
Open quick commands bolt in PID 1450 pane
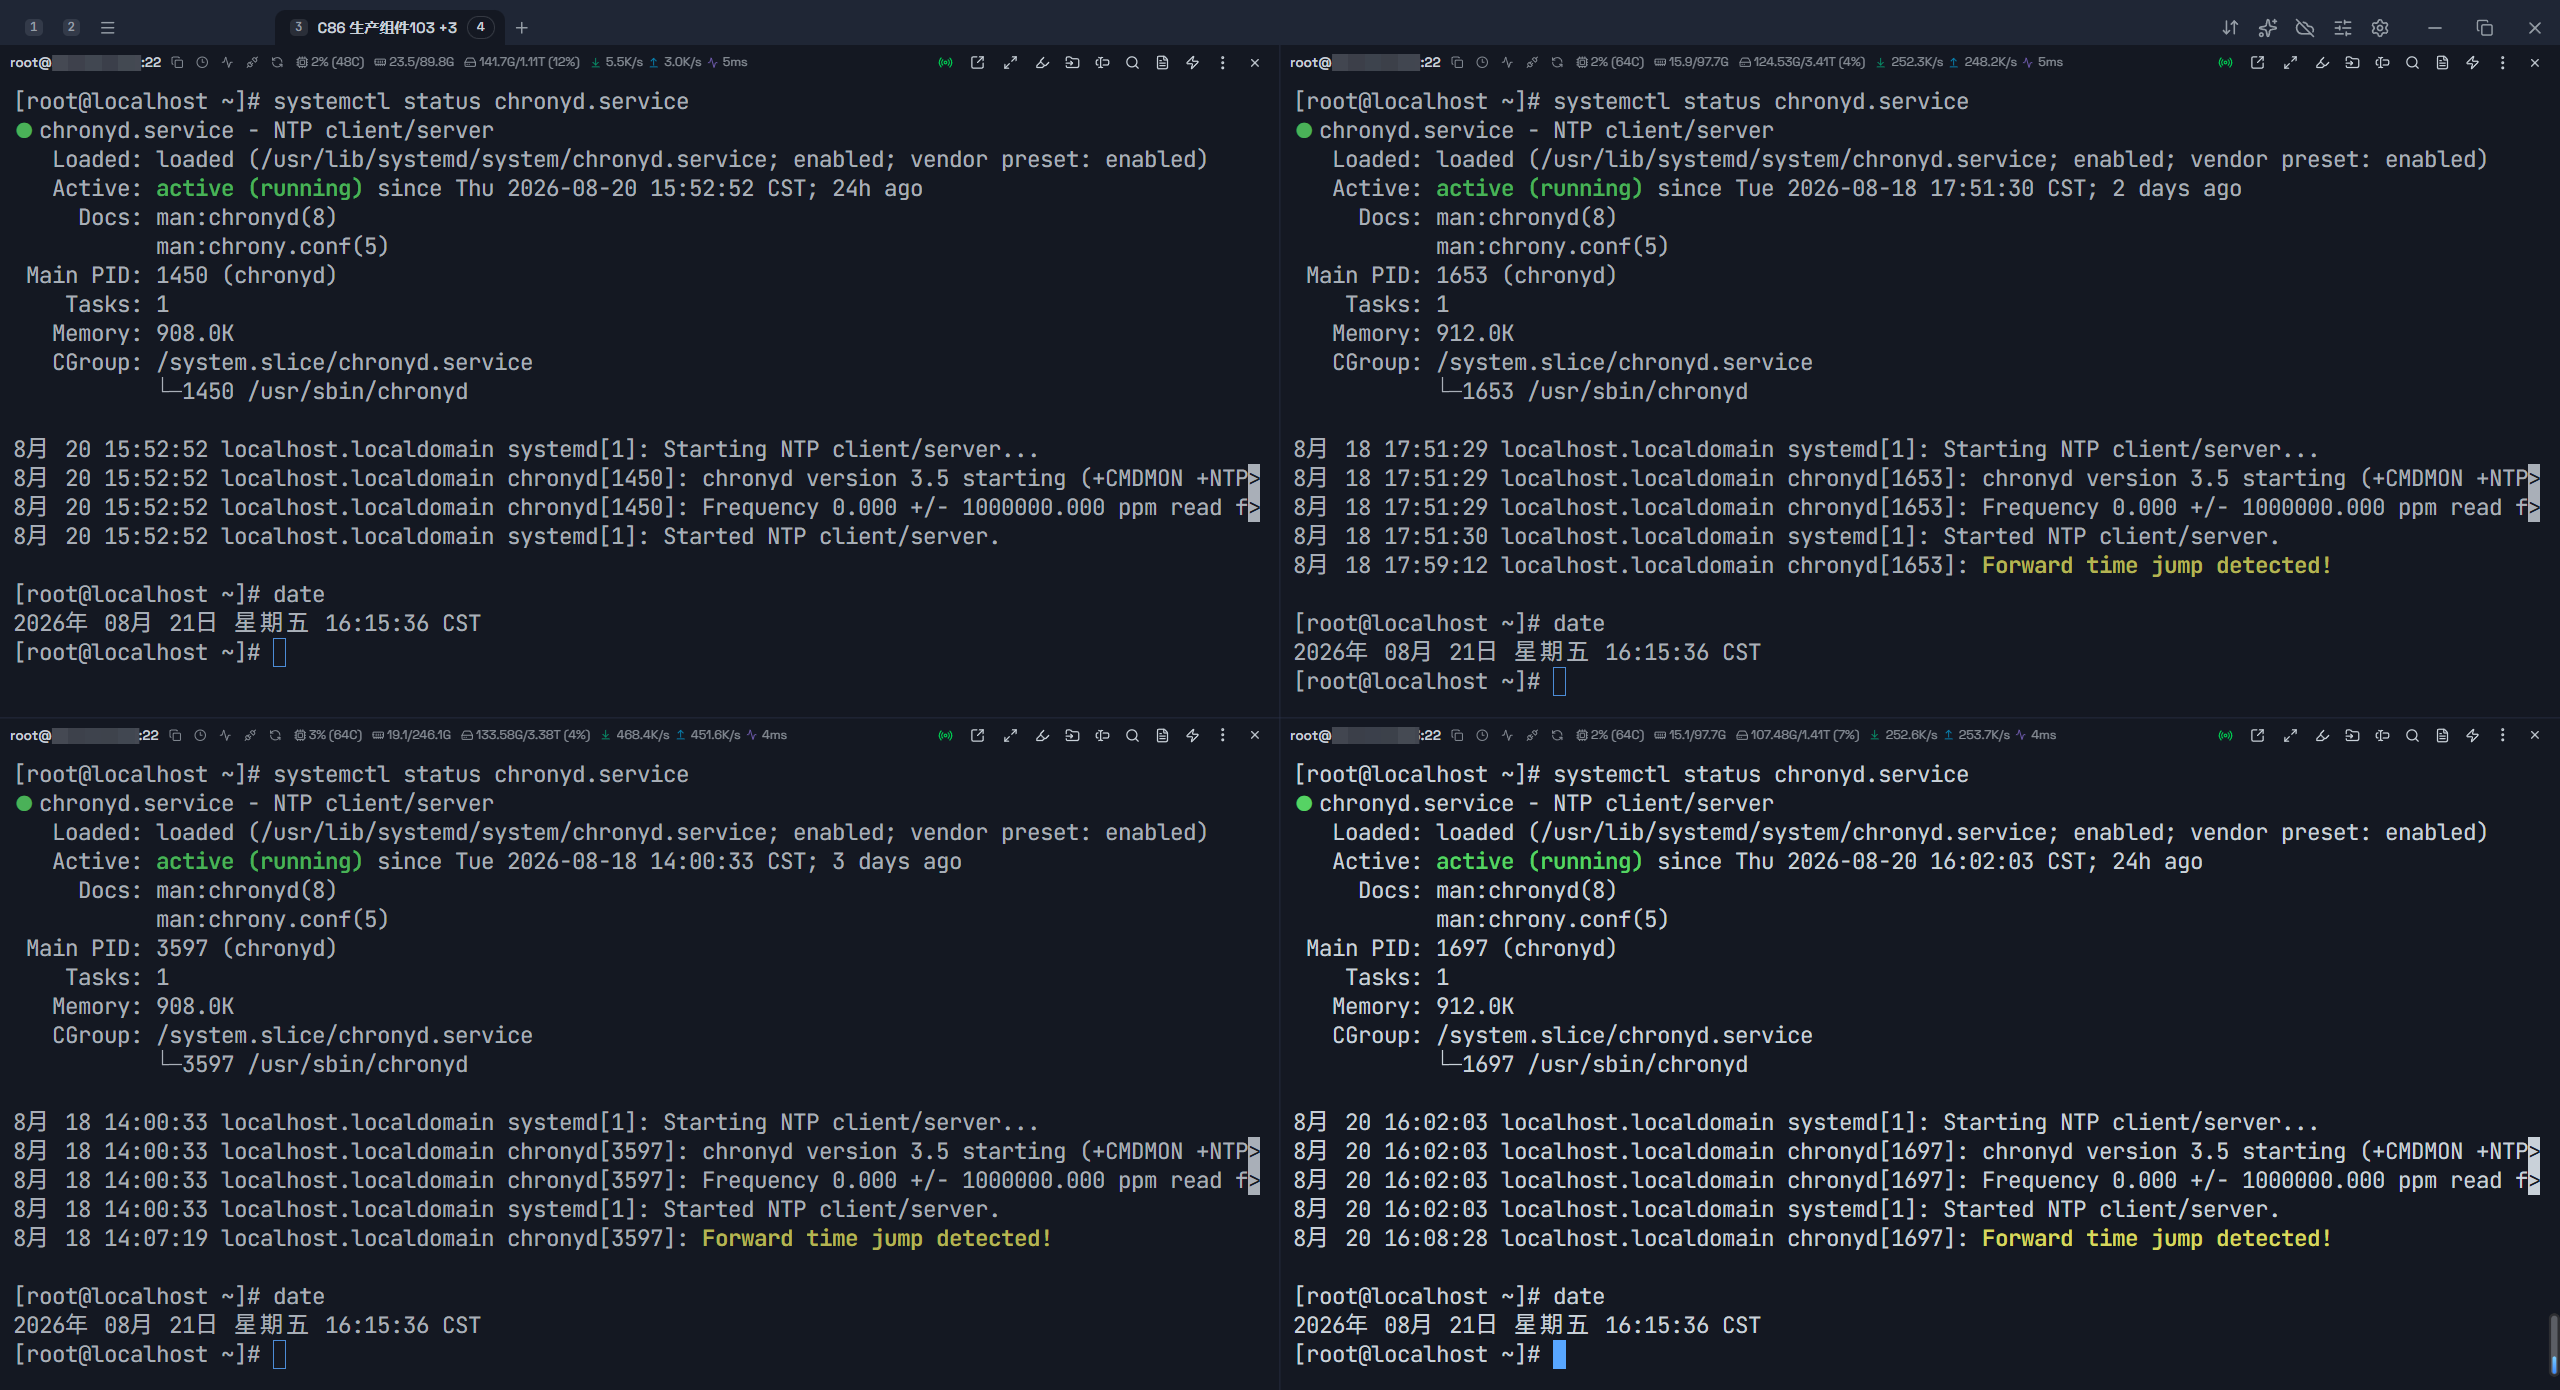1192,62
